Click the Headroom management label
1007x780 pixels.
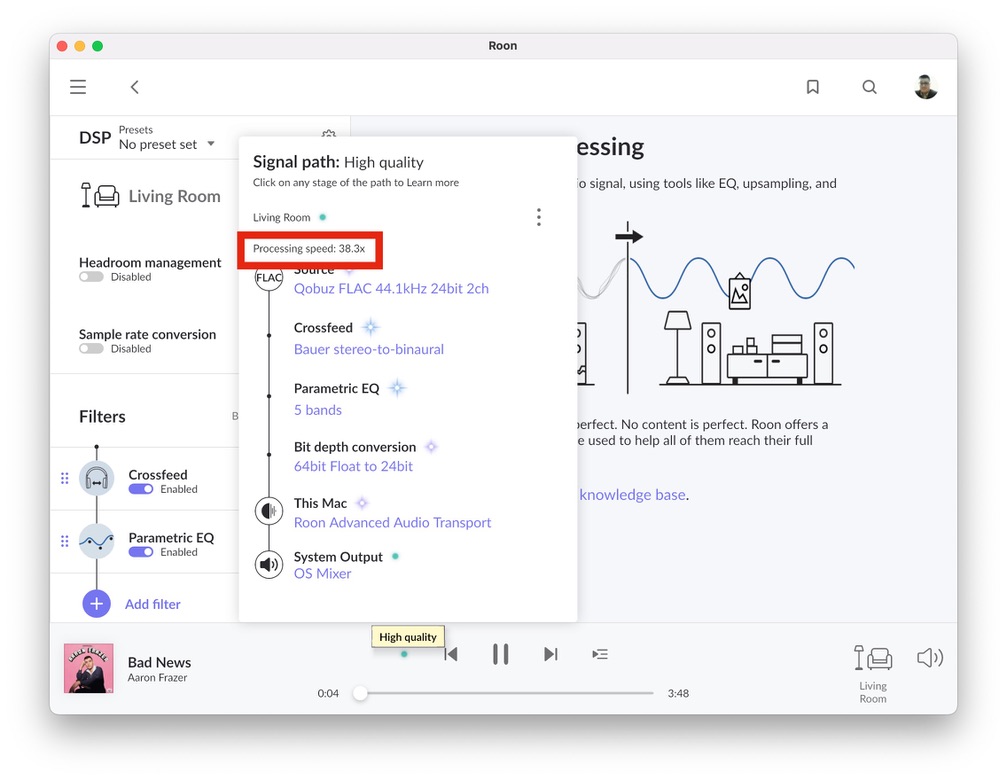coord(150,263)
